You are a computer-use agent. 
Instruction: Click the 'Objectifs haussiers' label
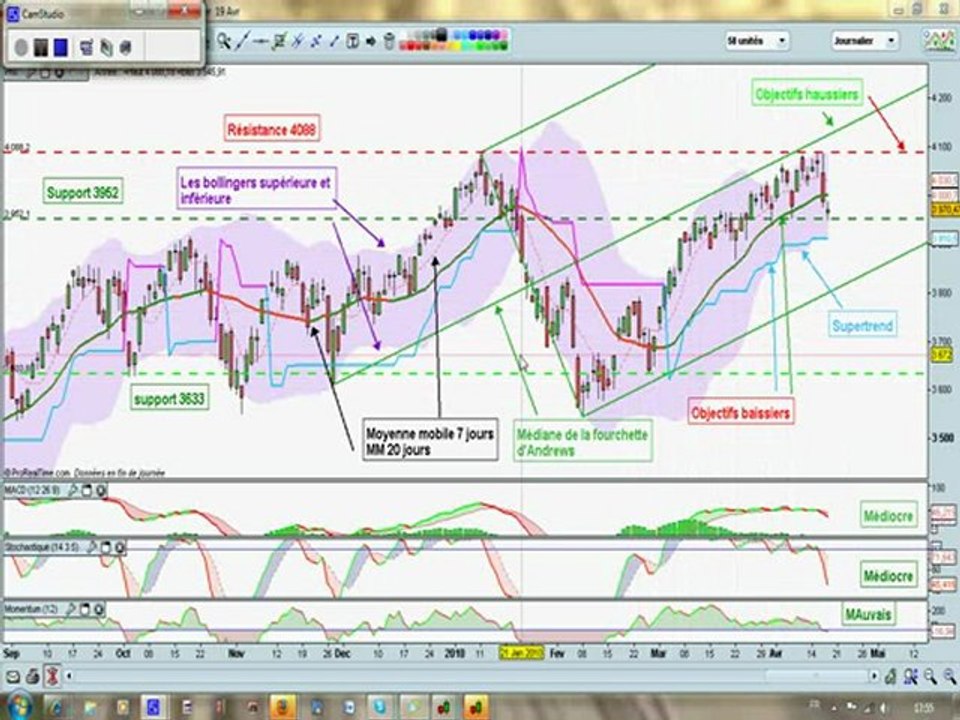(x=807, y=94)
